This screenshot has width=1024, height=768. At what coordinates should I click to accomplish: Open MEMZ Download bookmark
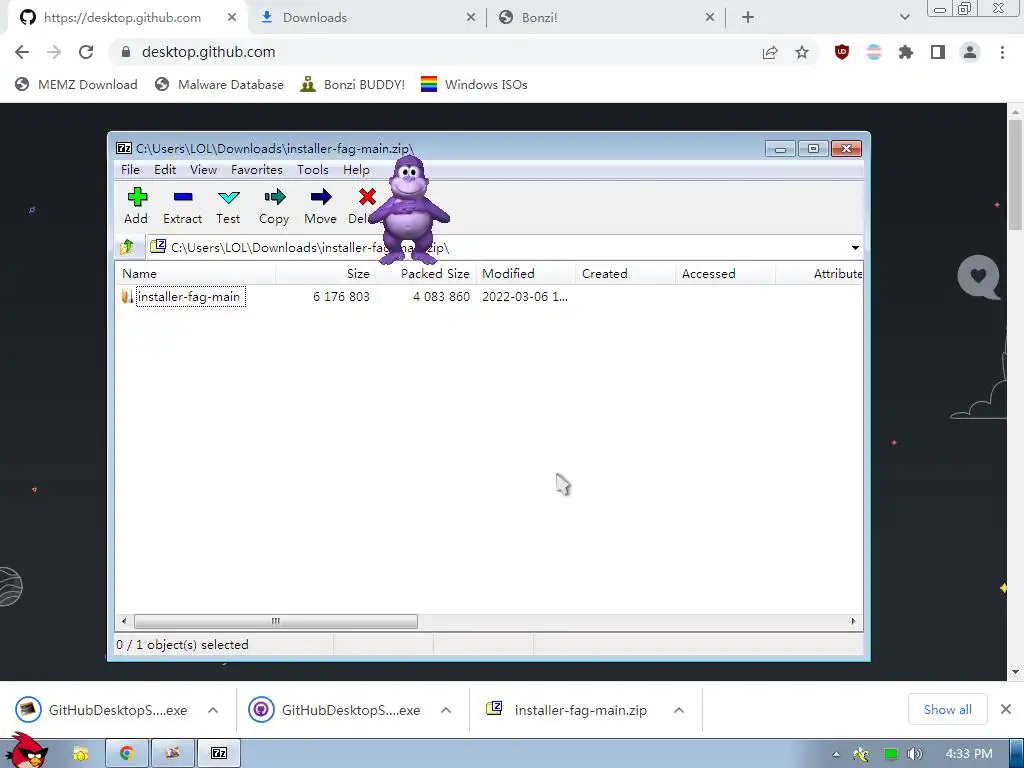click(76, 85)
